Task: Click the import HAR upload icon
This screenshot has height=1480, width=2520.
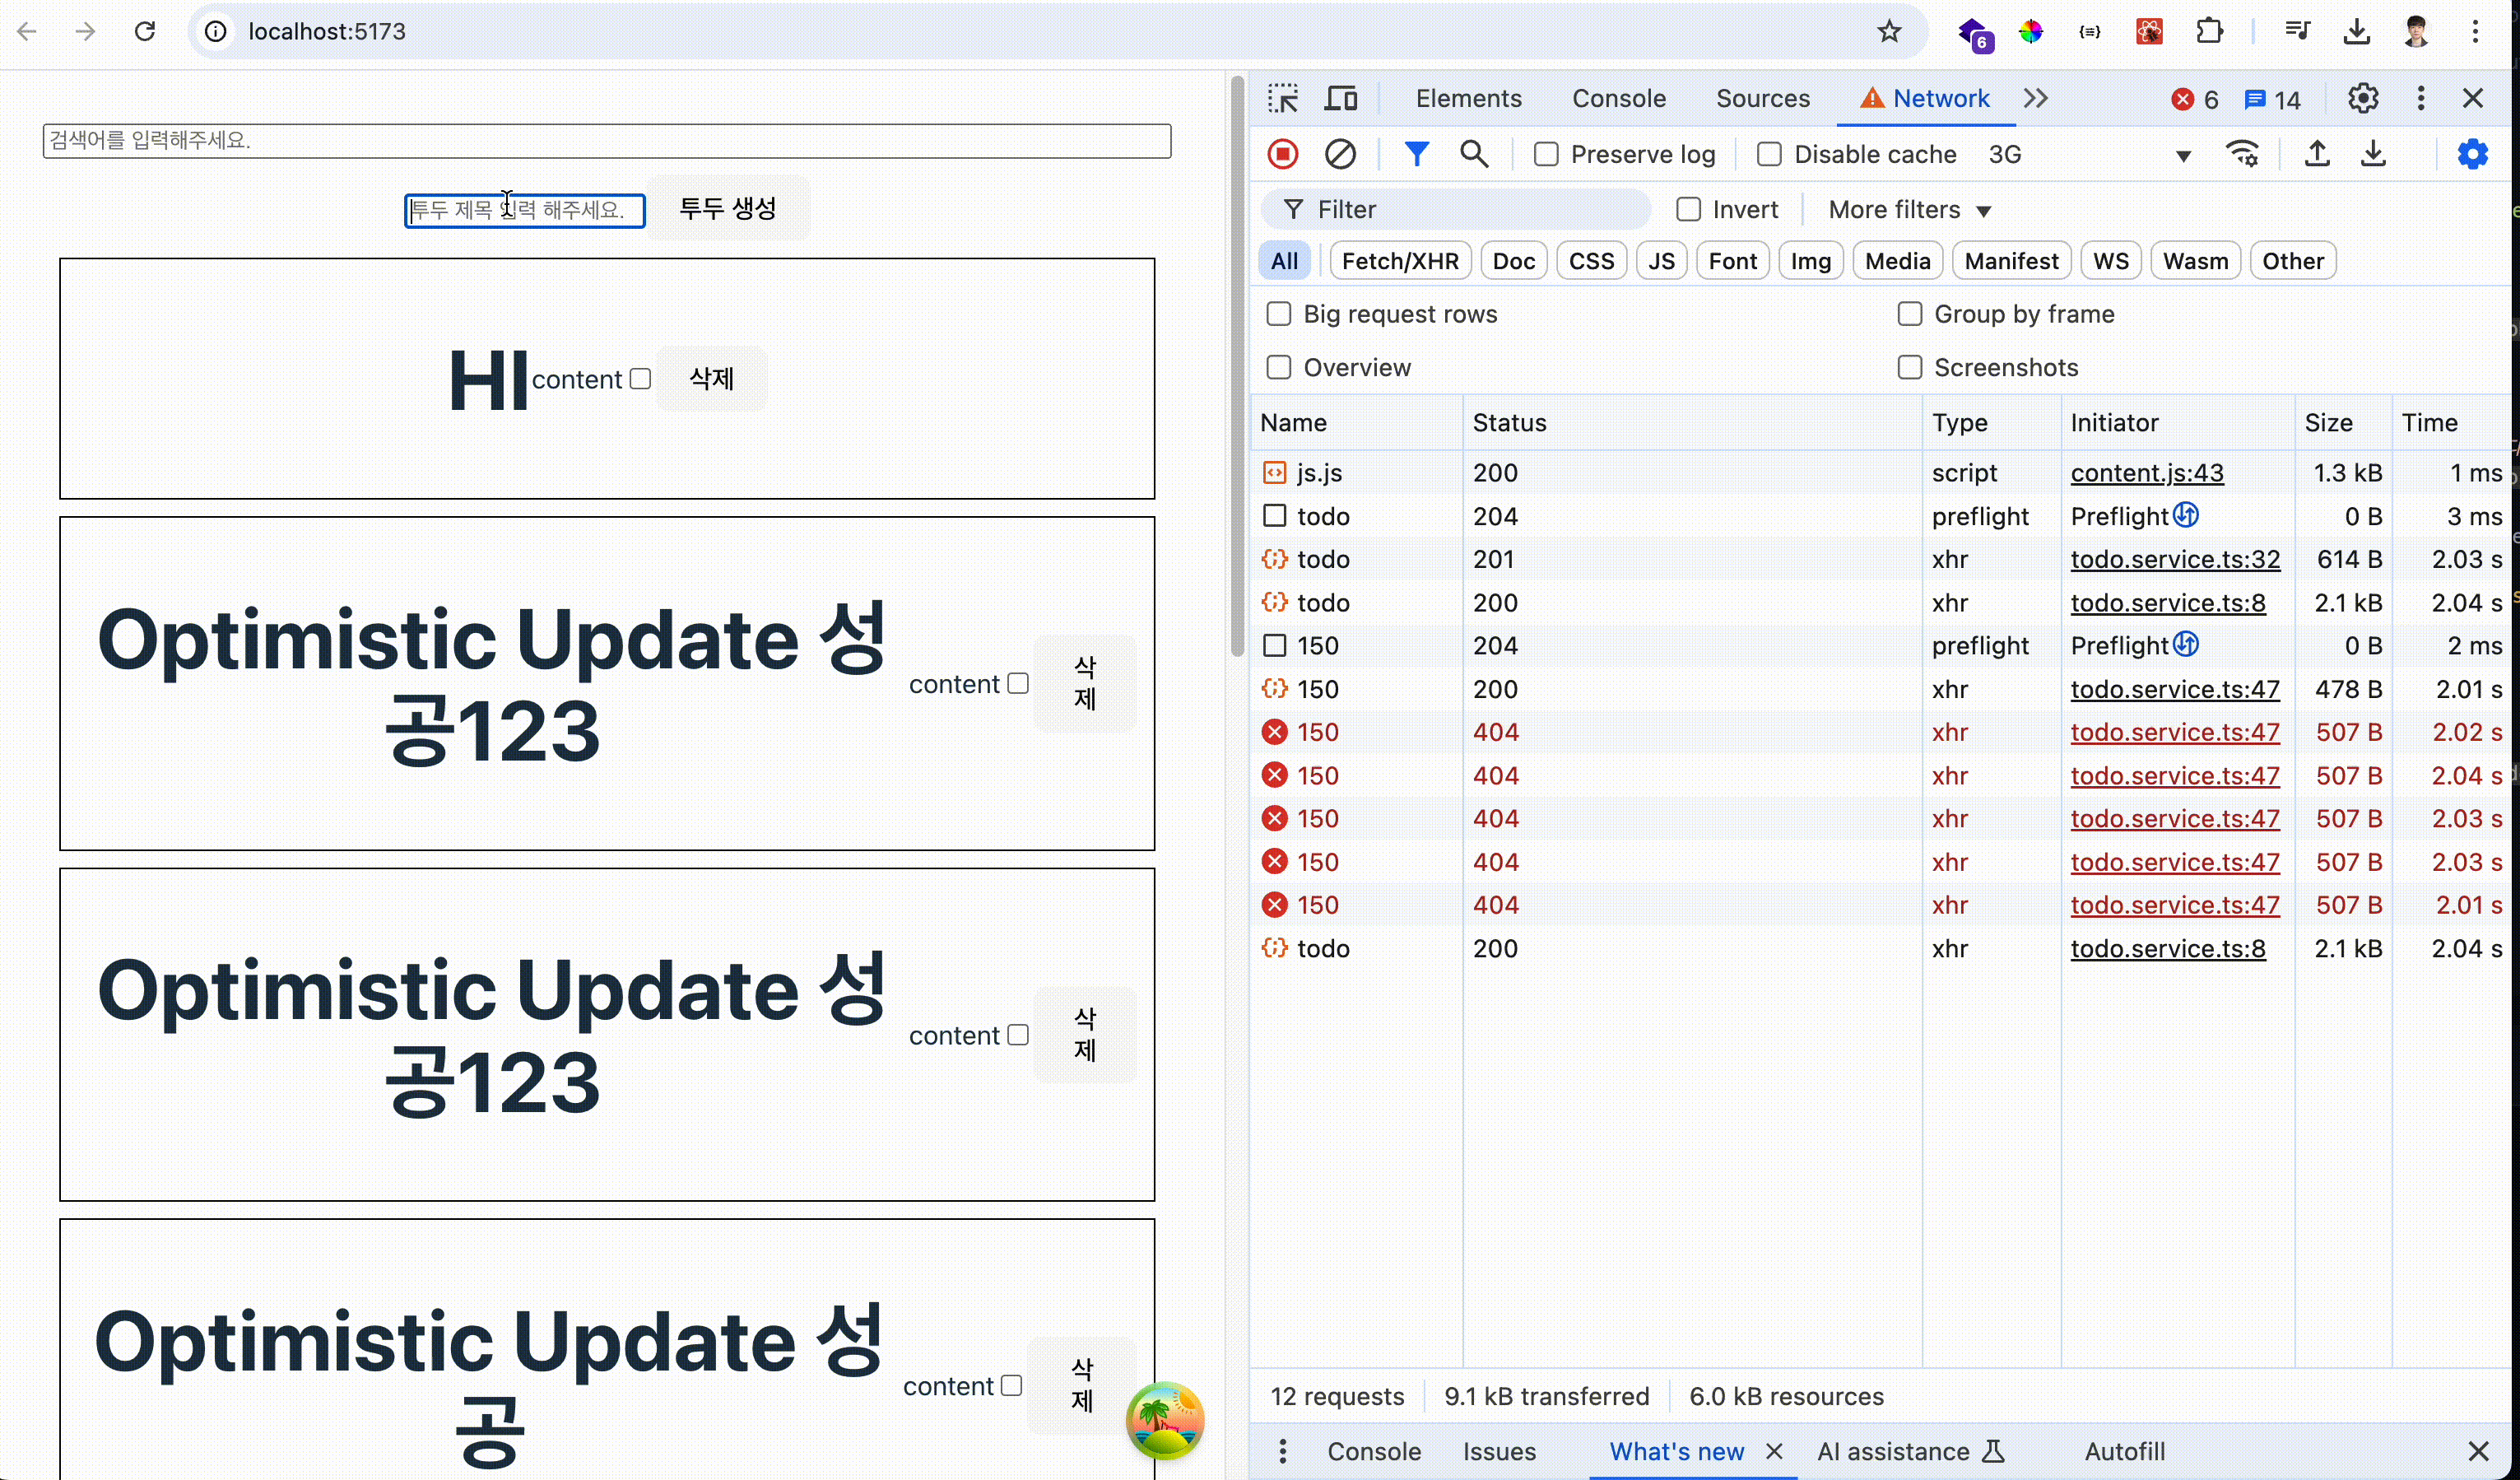Action: pos(2317,154)
